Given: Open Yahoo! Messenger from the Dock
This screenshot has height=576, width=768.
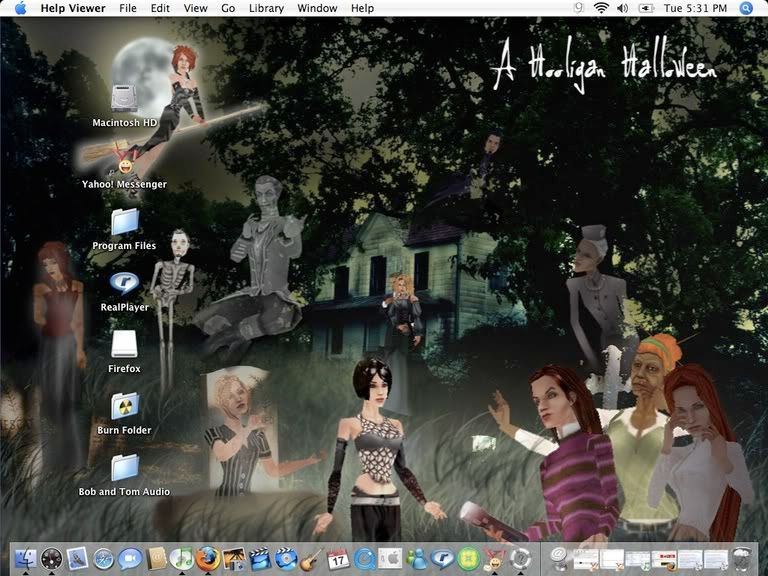Looking at the screenshot, I should pos(494,559).
